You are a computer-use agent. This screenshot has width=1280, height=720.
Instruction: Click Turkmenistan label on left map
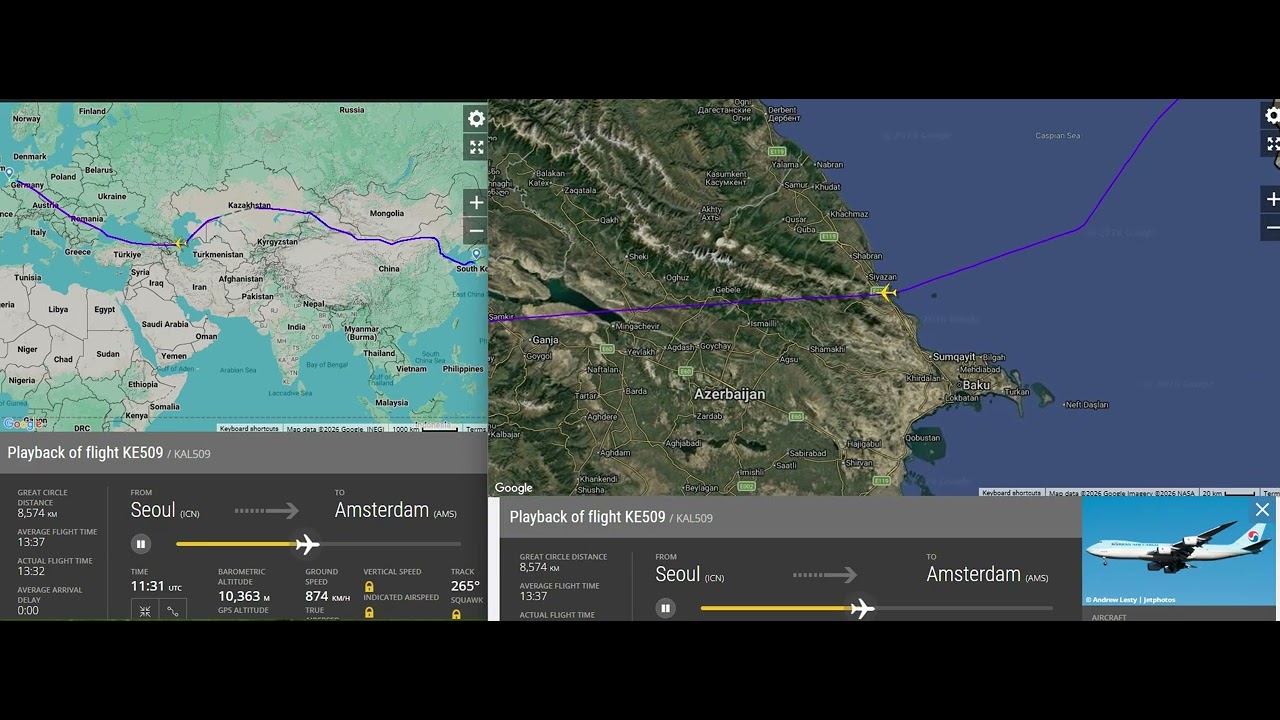tap(217, 254)
